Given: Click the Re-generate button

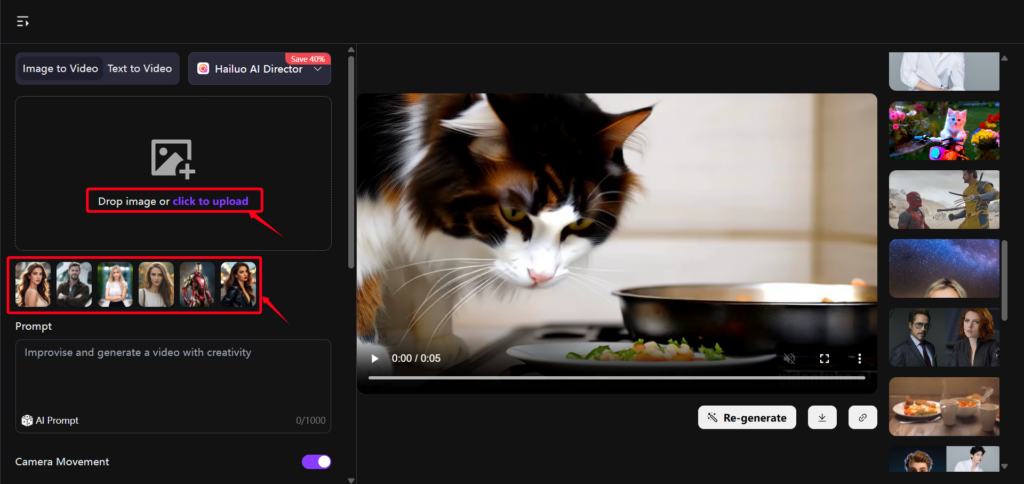Looking at the screenshot, I should click(747, 417).
